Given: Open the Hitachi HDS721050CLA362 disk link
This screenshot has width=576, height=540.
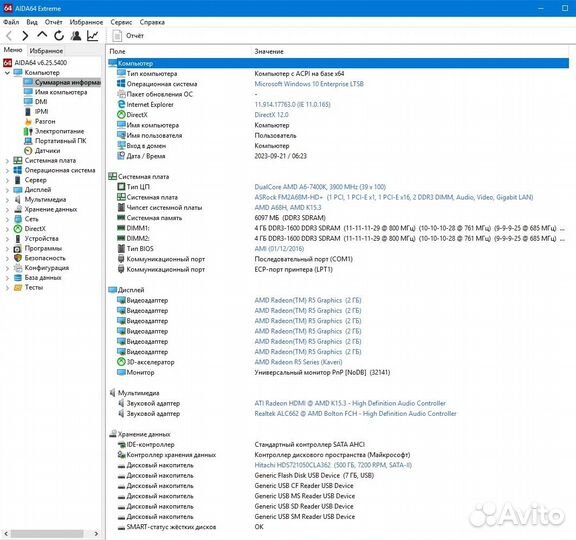Looking at the screenshot, I should pyautogui.click(x=333, y=465).
